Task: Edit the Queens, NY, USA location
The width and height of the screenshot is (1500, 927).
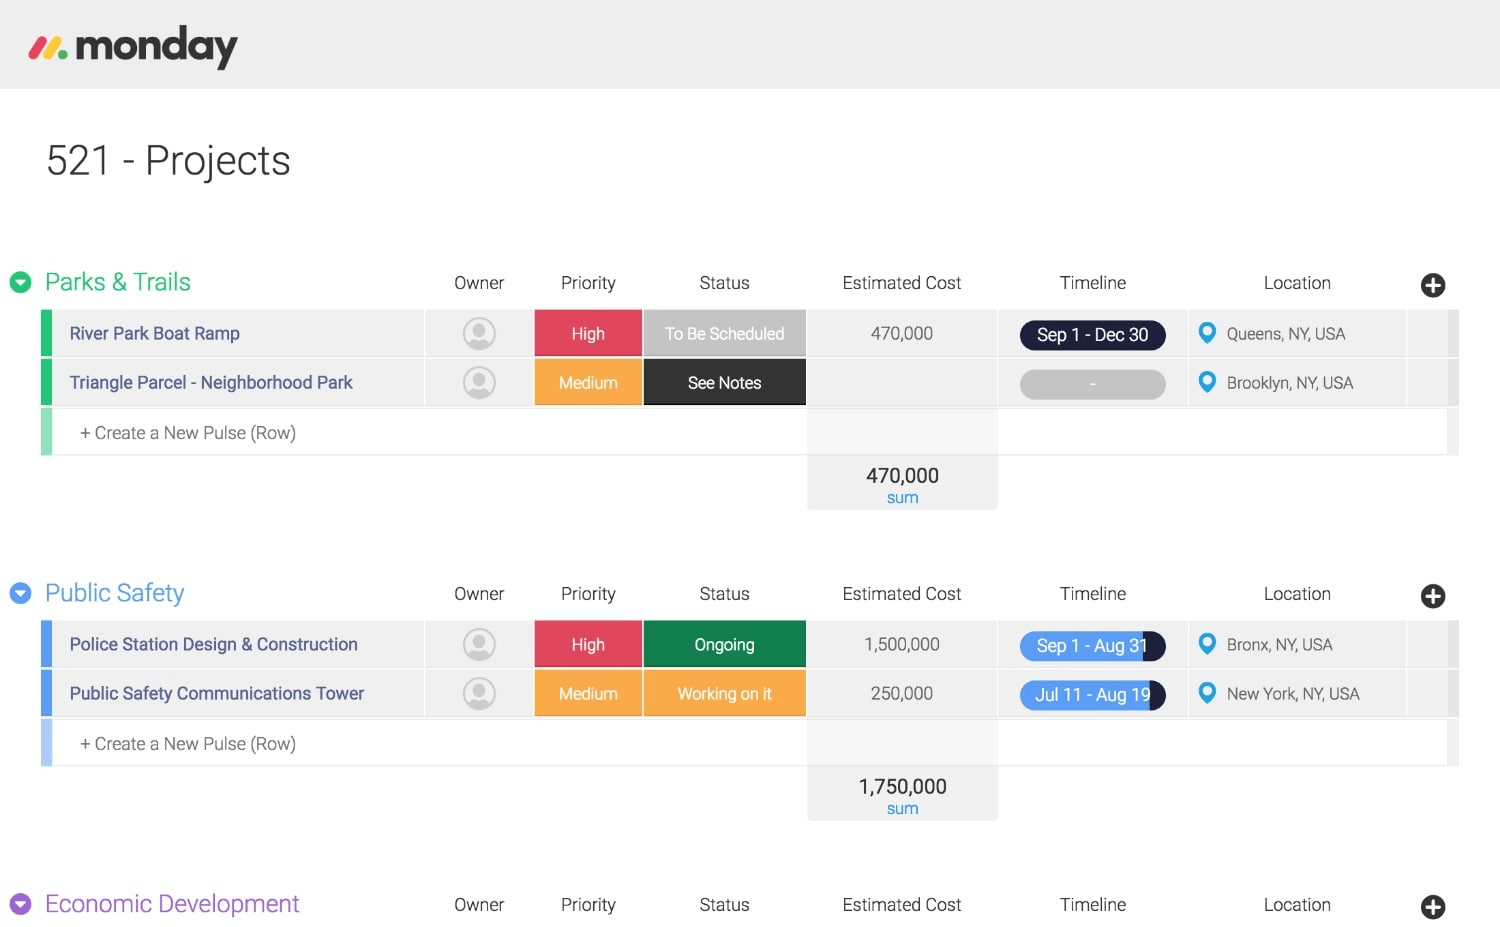Action: coord(1286,334)
